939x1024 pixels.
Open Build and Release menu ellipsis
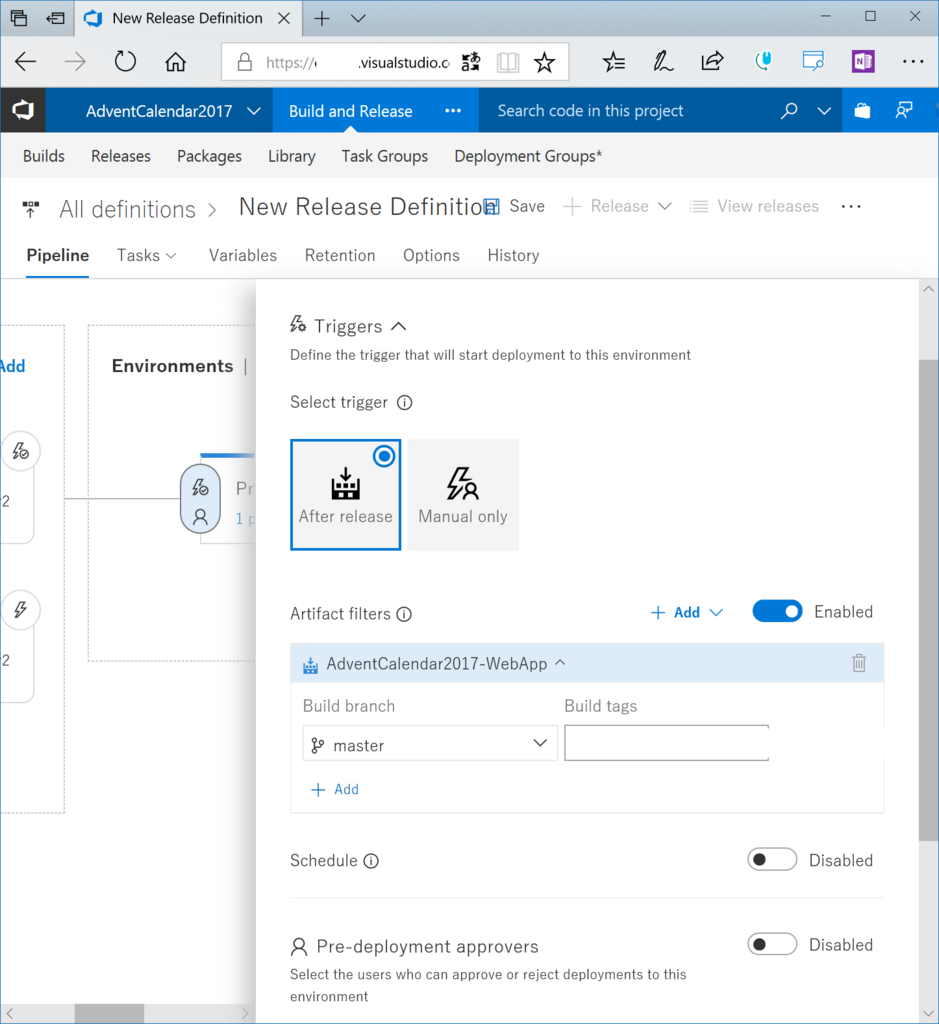pos(453,111)
